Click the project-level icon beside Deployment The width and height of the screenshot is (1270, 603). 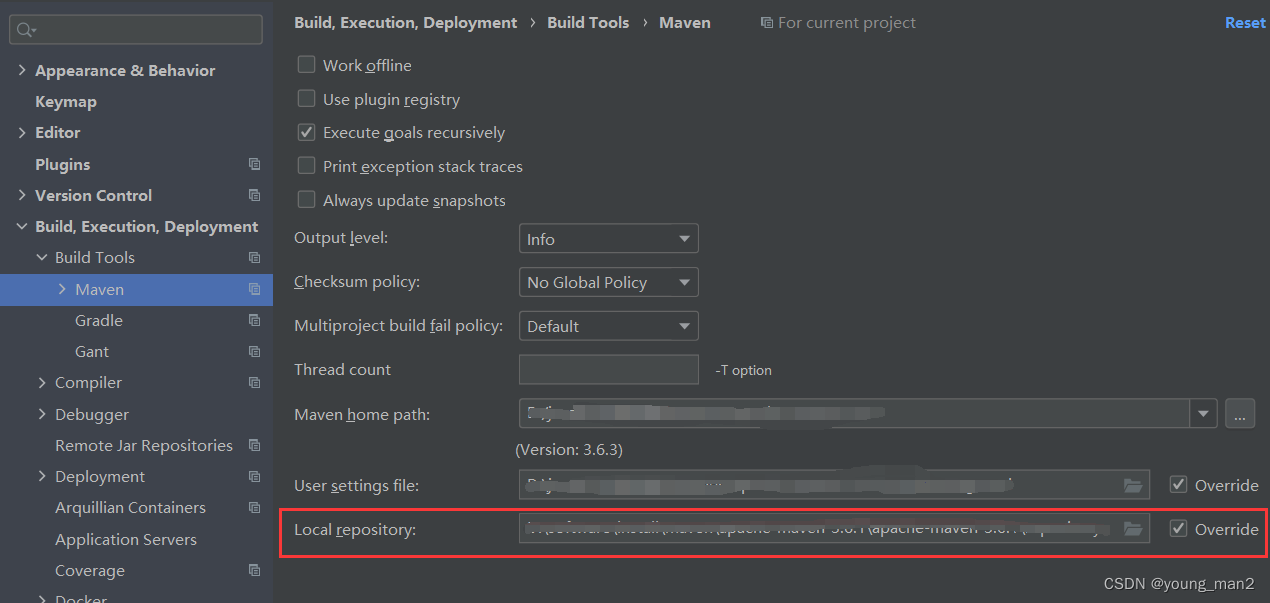coord(254,476)
